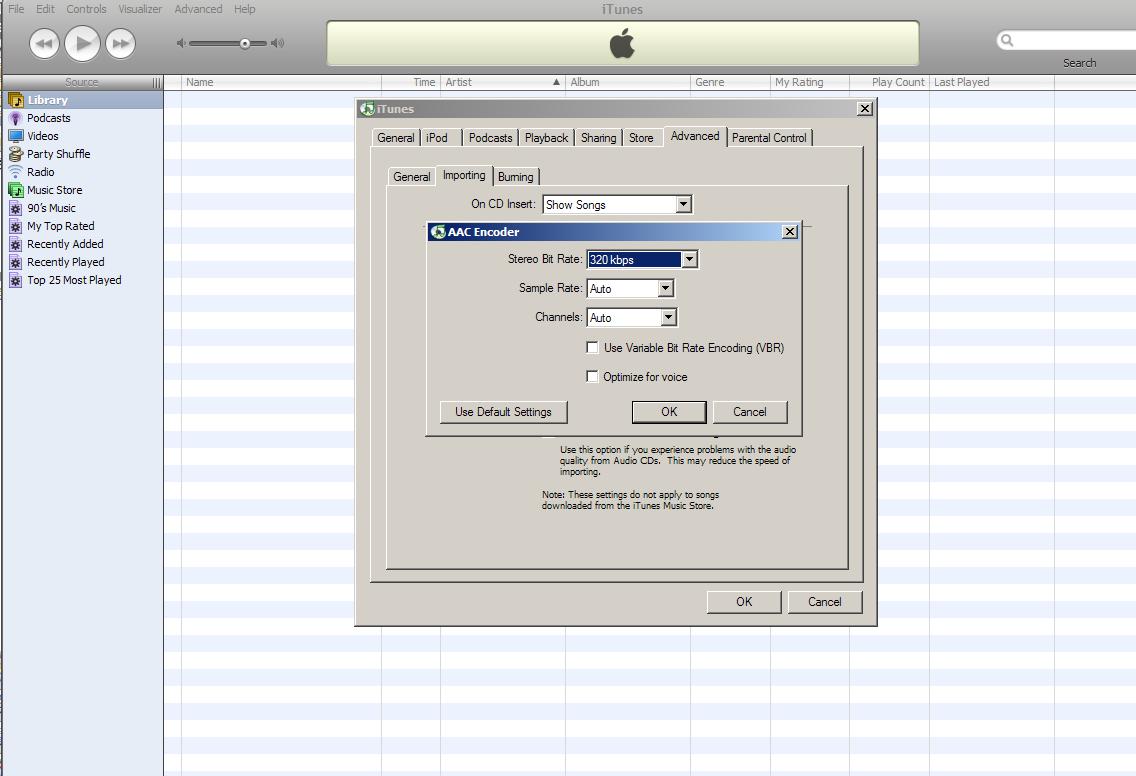Open Party Shuffle icon in sidebar
This screenshot has width=1136, height=776.
click(16, 154)
